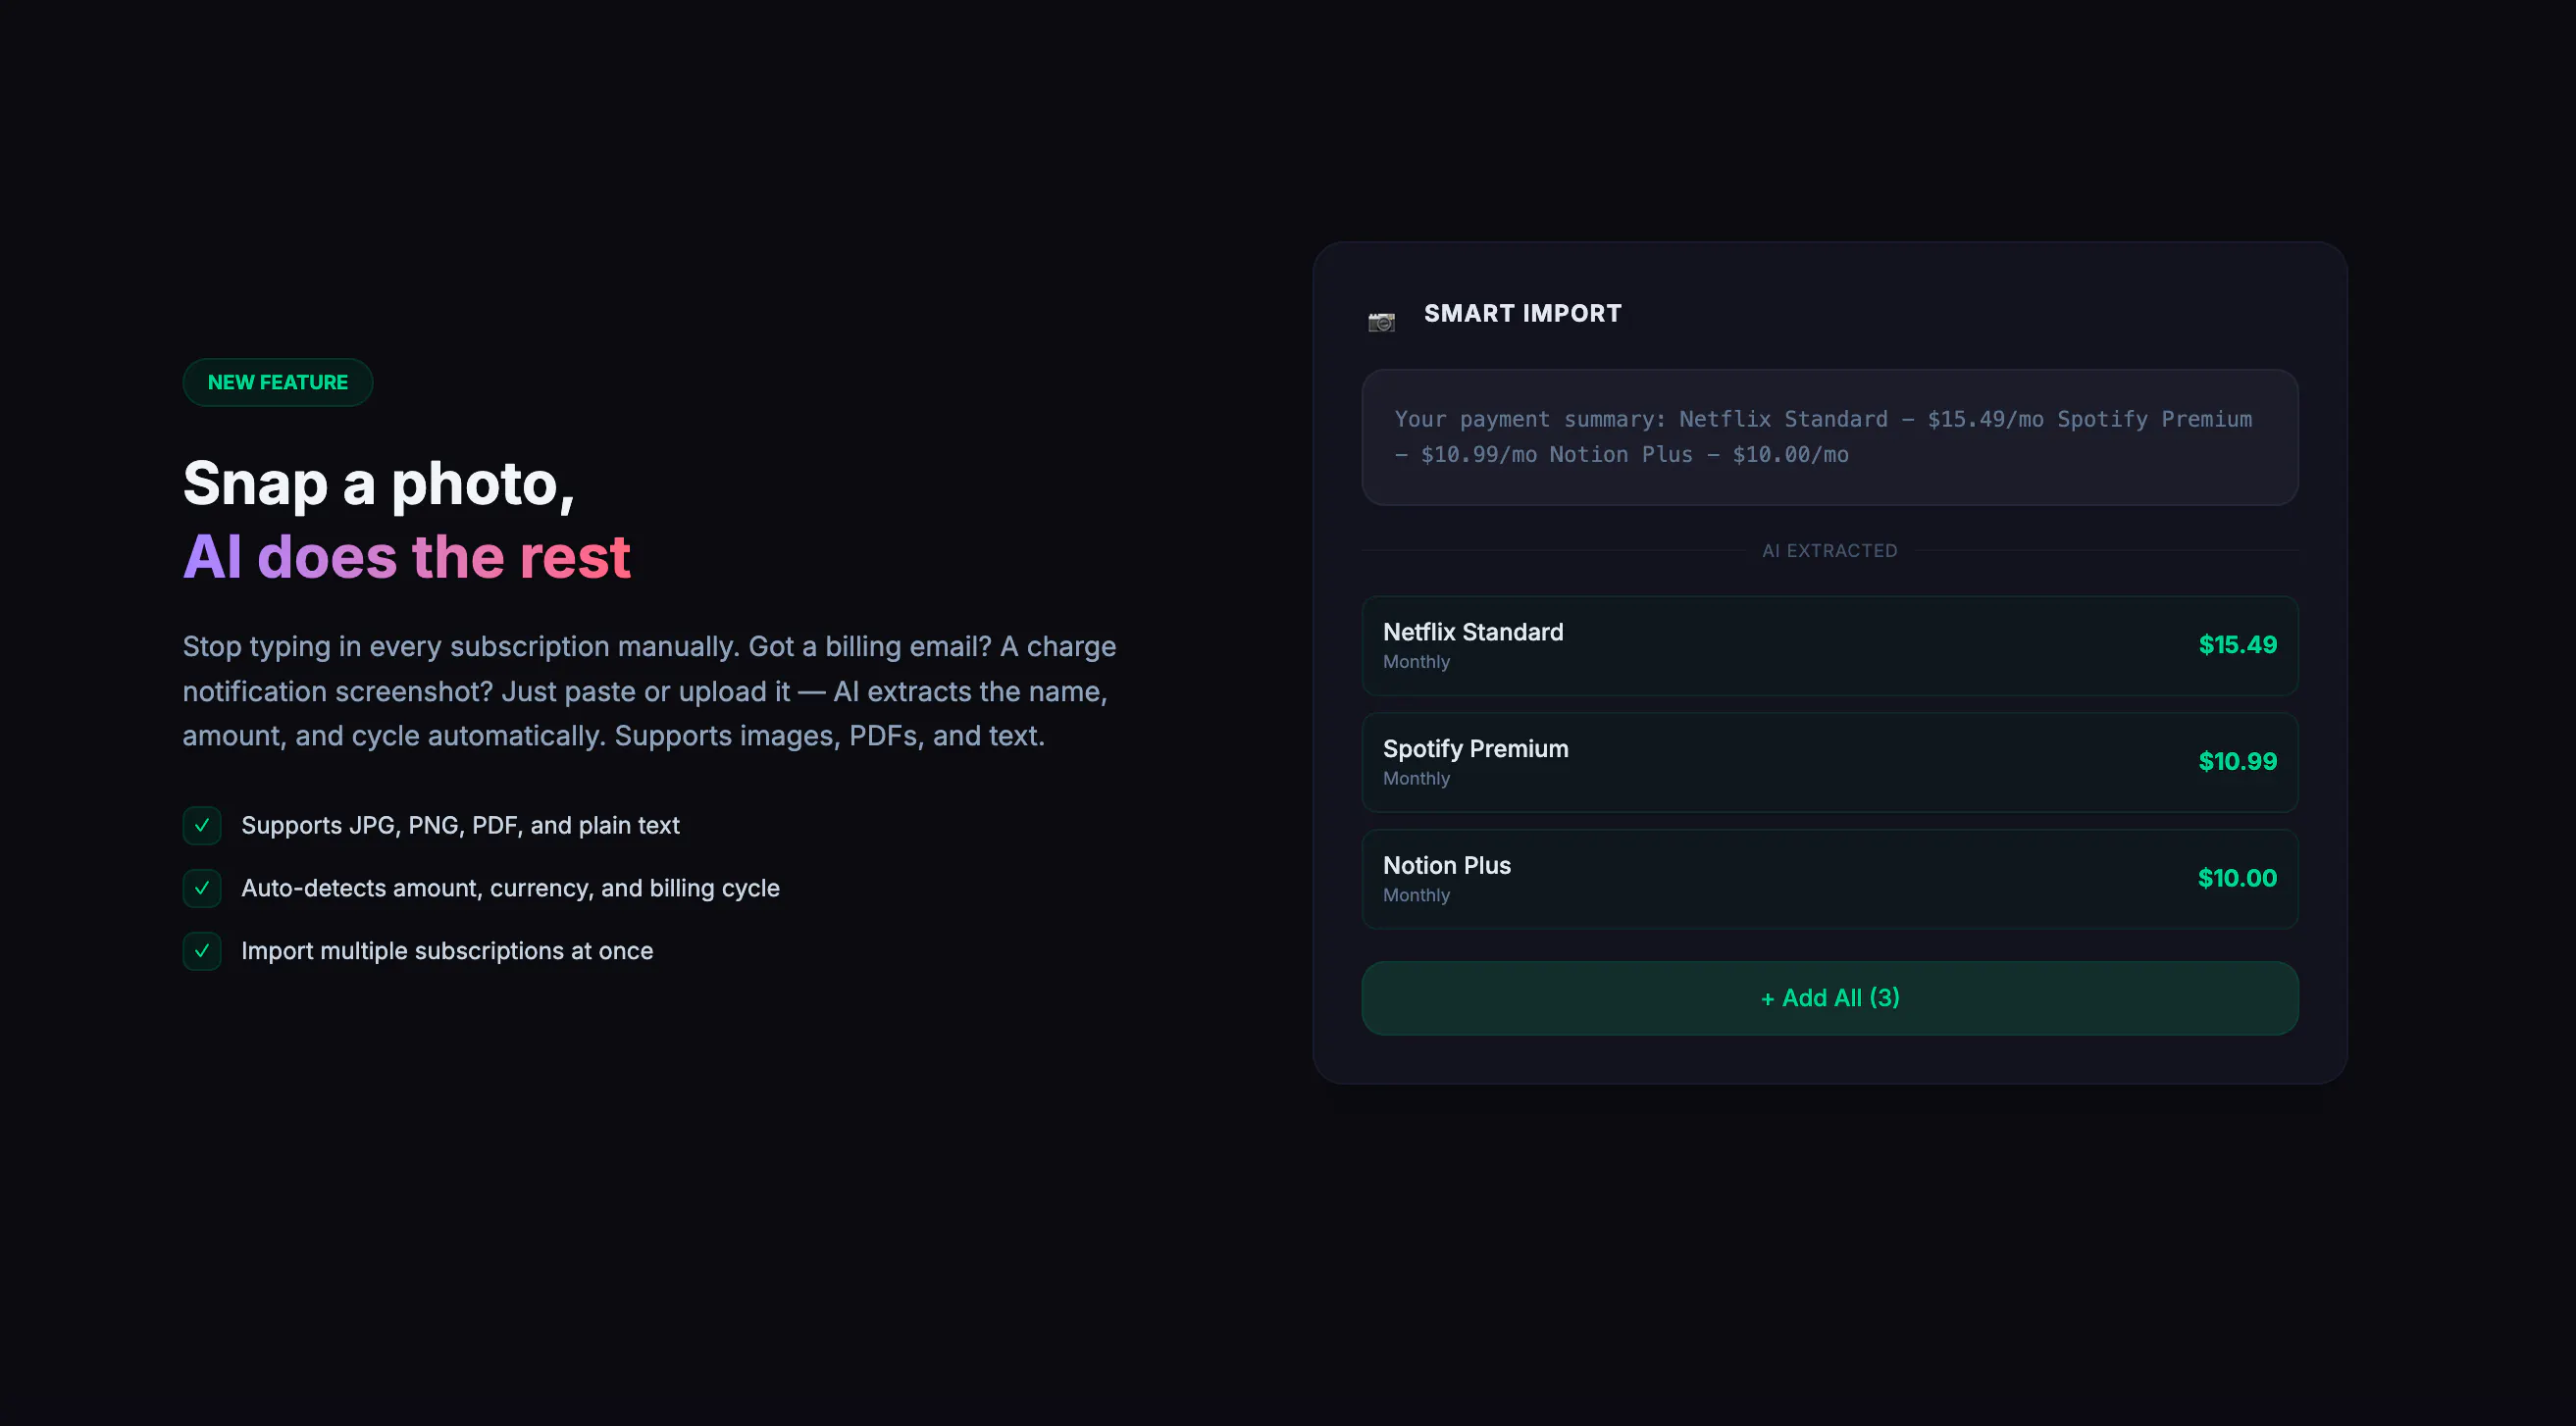Click the checkmark beside Auto-detects amount
2576x1426 pixels.
202,888
